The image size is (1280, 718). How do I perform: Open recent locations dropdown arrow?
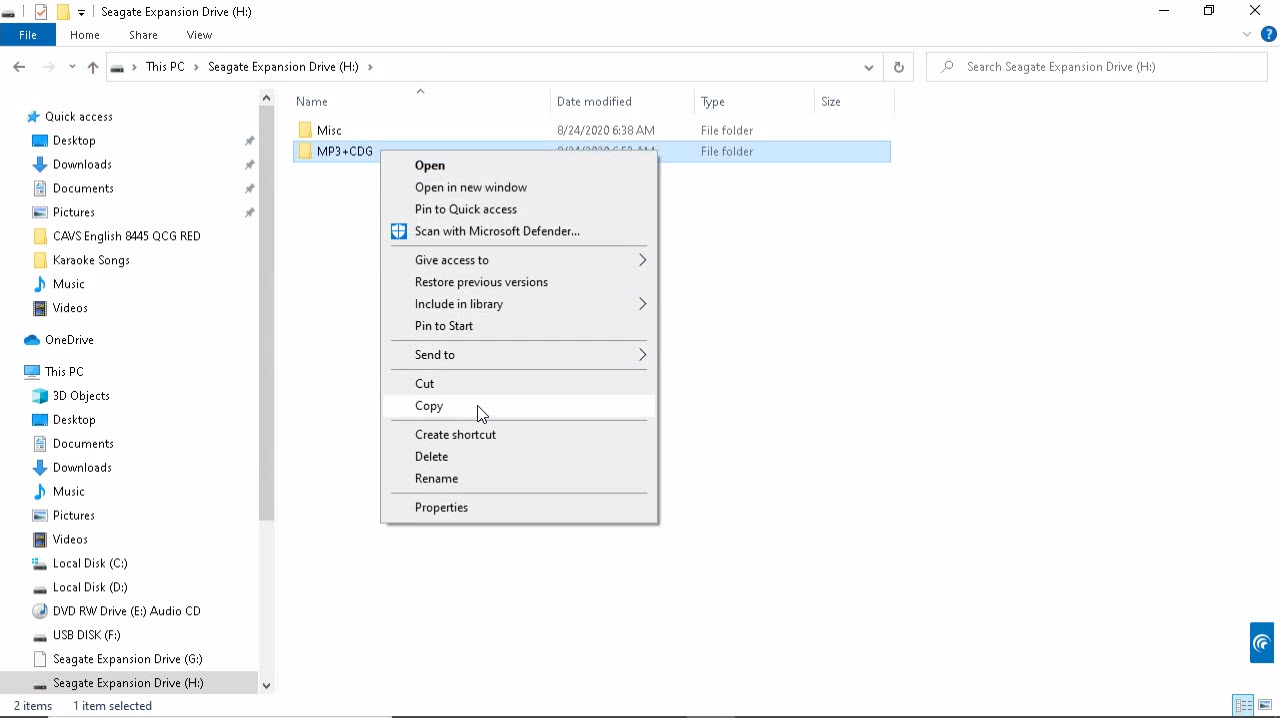tap(72, 67)
